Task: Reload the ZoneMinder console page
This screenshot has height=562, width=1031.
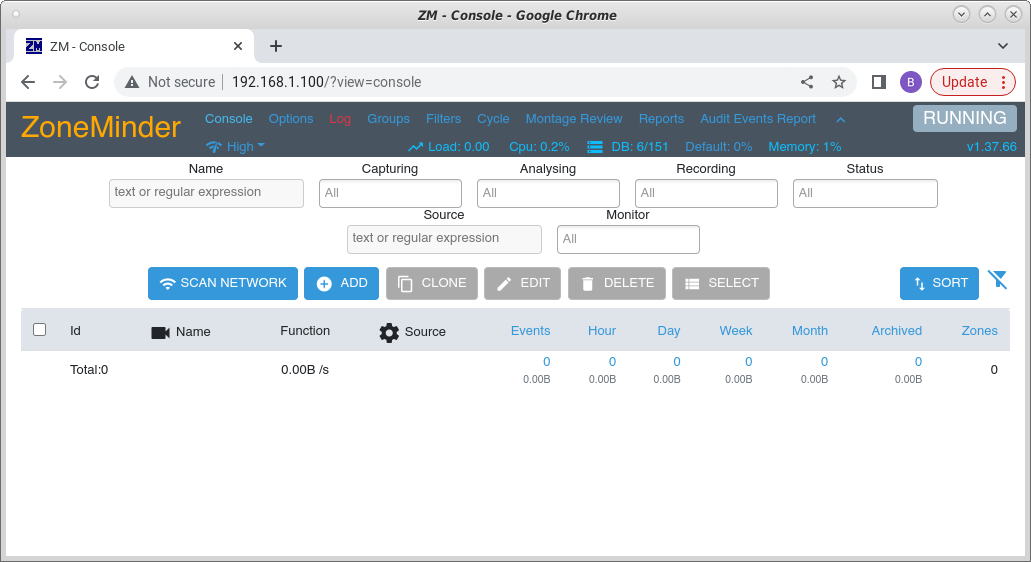Action: [x=92, y=82]
